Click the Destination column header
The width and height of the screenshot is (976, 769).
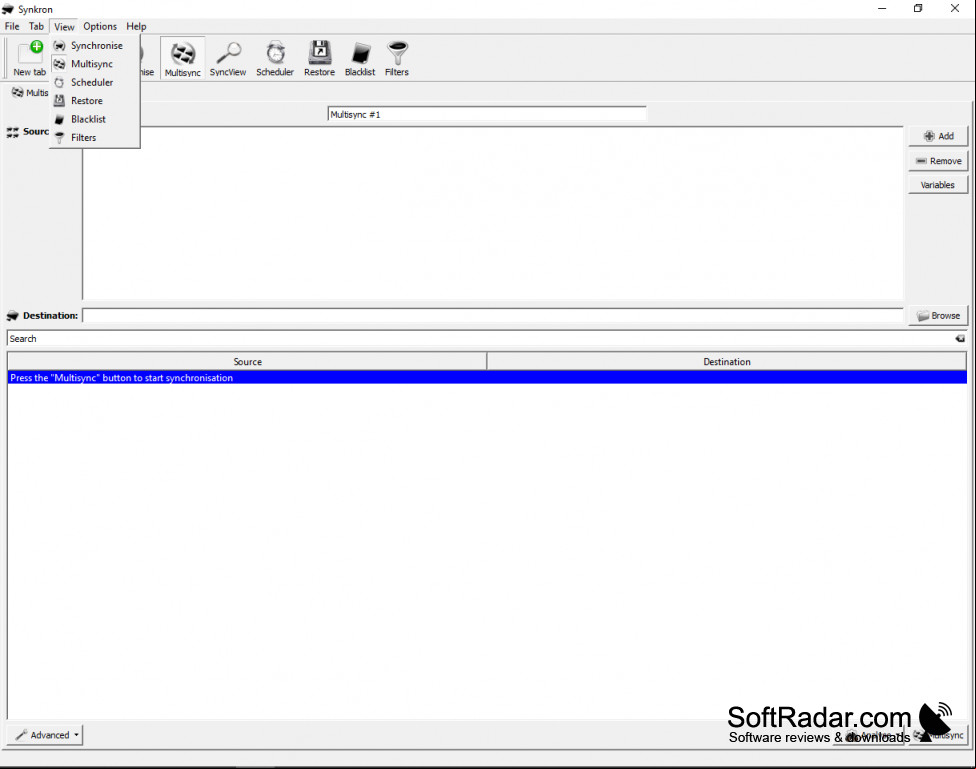(x=726, y=362)
